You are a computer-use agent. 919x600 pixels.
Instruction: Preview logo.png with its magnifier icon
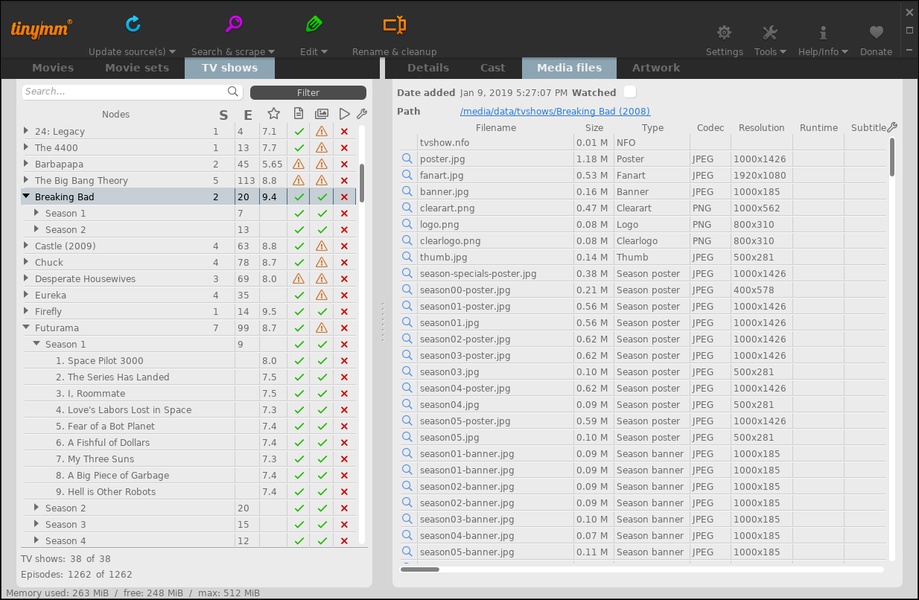pyautogui.click(x=407, y=224)
